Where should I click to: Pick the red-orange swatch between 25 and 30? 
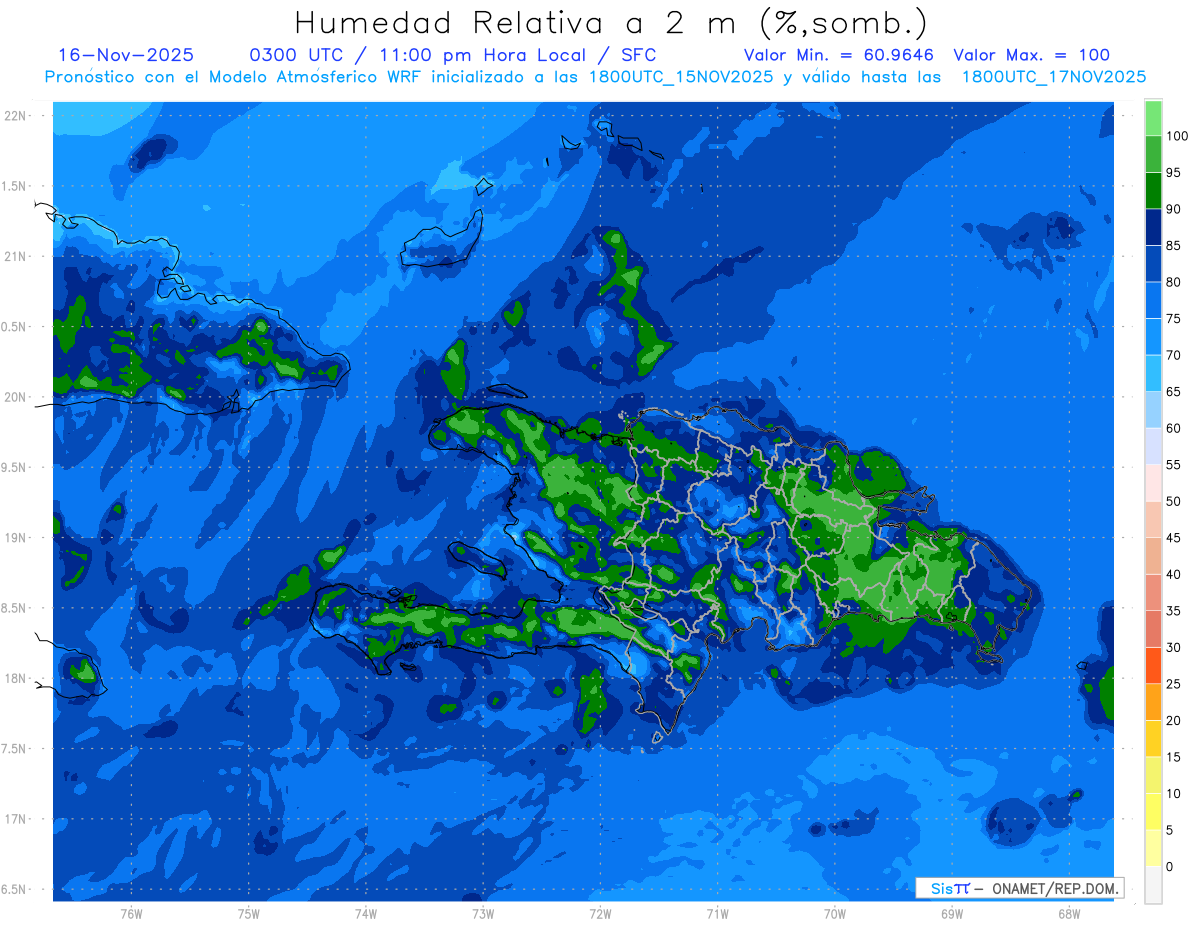pyautogui.click(x=1153, y=665)
